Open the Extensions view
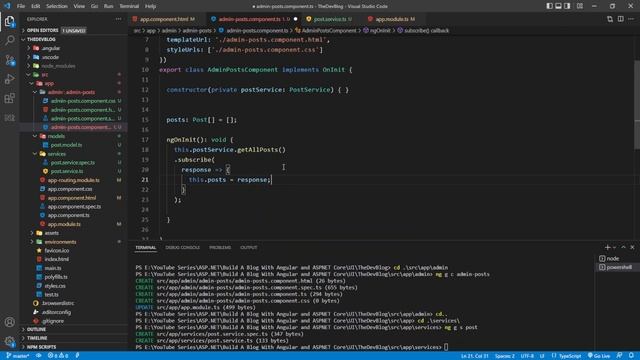 (9, 98)
